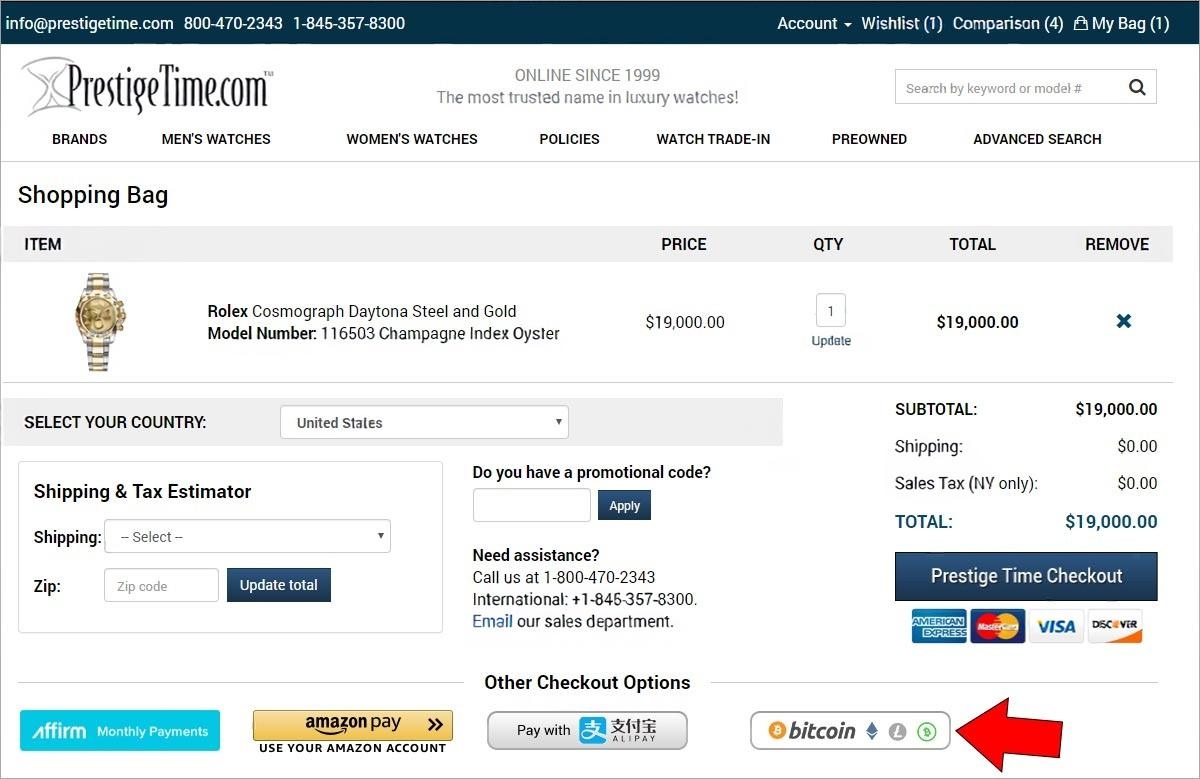Screen dimensions: 1200x779
Task: Click the Ethereum icon in crypto button
Action: coord(872,731)
